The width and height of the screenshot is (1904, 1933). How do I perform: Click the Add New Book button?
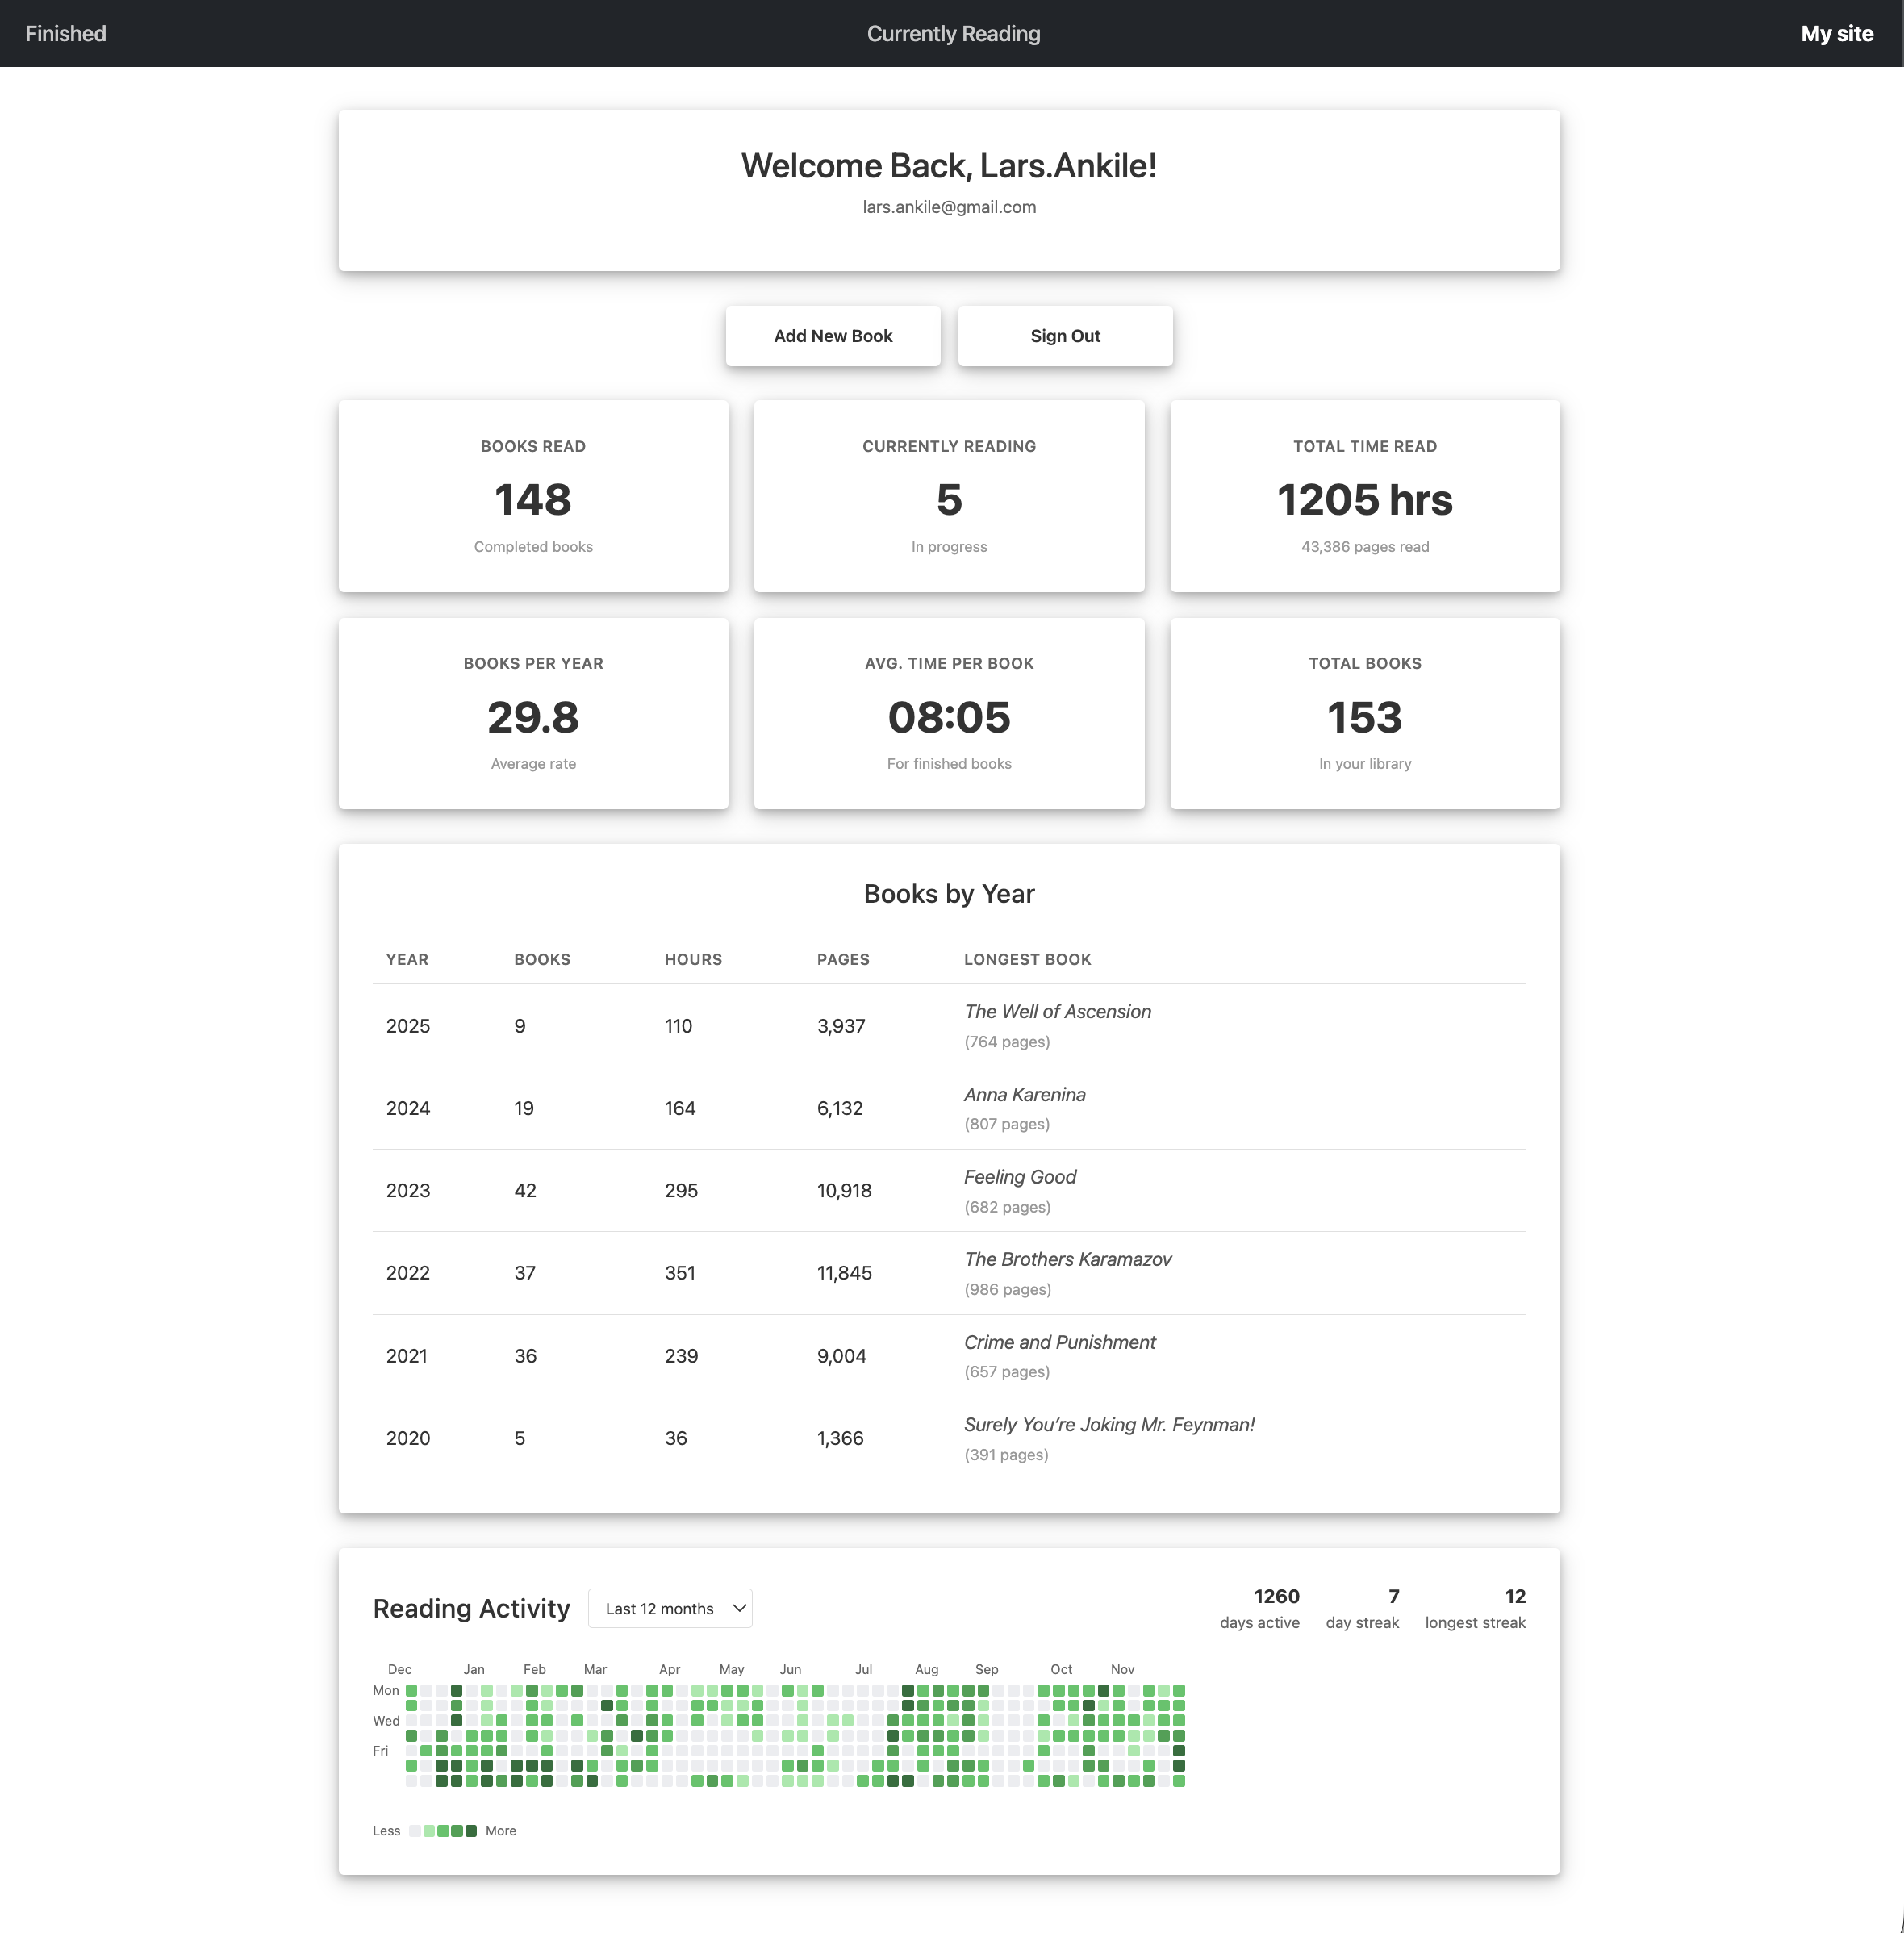click(x=832, y=336)
